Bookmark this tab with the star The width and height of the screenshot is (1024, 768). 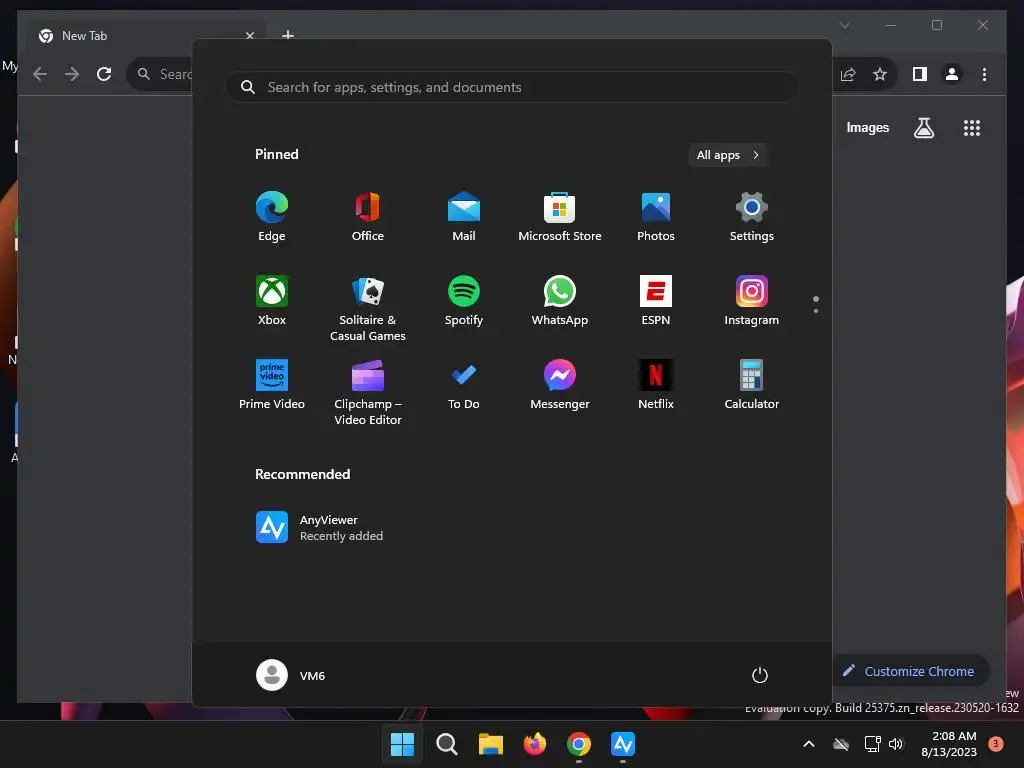coord(880,74)
